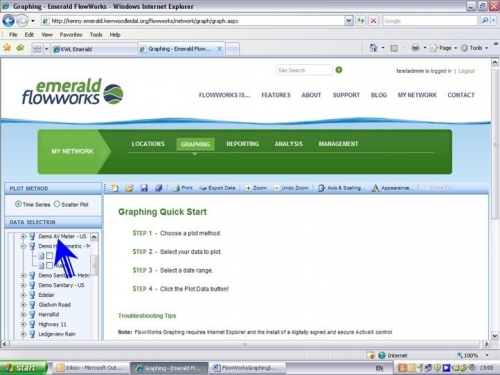This screenshot has width=500, height=375.
Task: Click Export Data in the graph toolbar
Action: coord(217,188)
